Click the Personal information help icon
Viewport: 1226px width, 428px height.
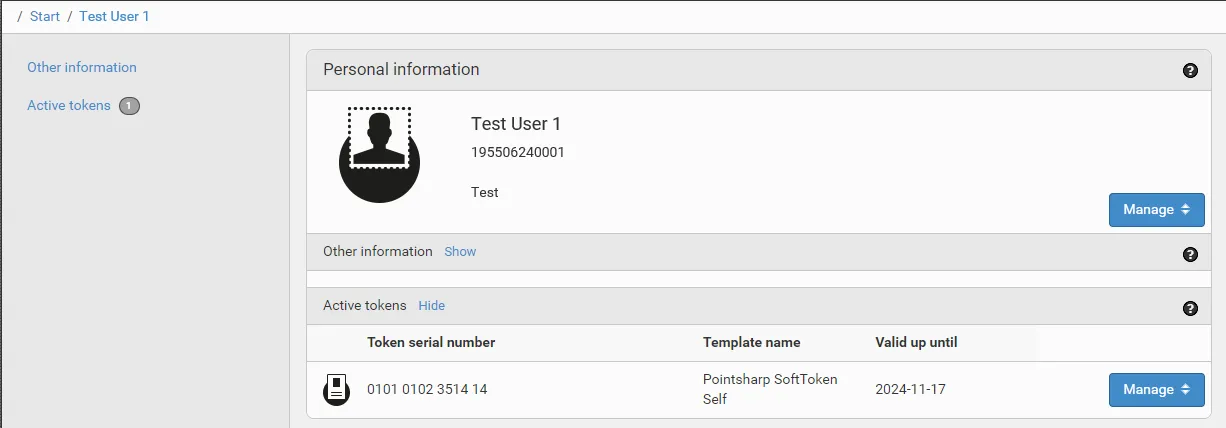[1190, 70]
